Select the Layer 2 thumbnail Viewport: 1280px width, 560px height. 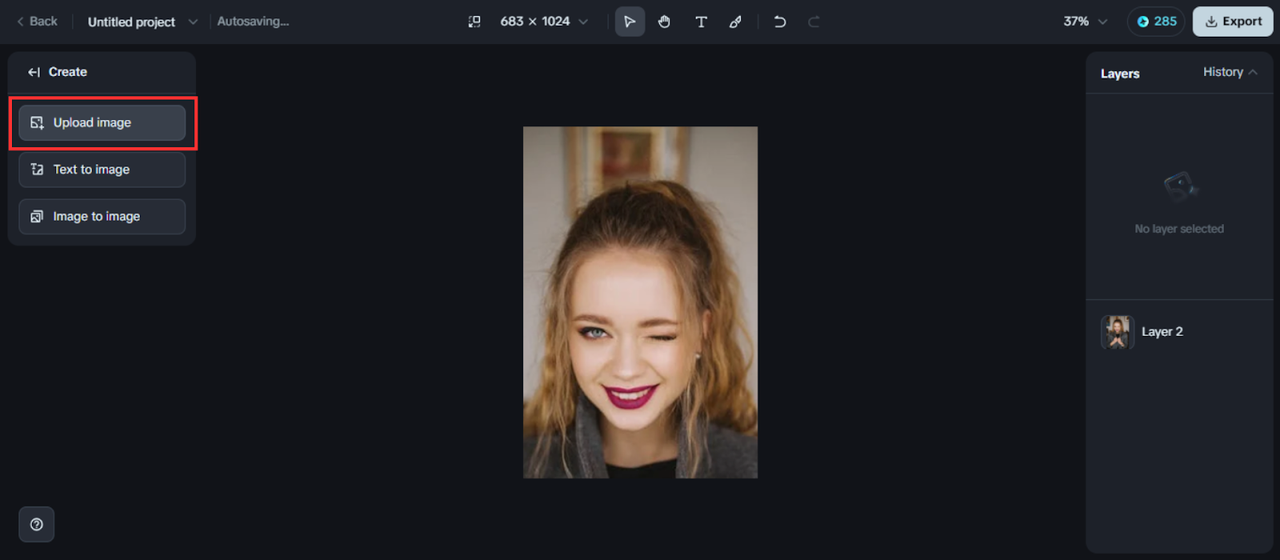pos(1118,332)
